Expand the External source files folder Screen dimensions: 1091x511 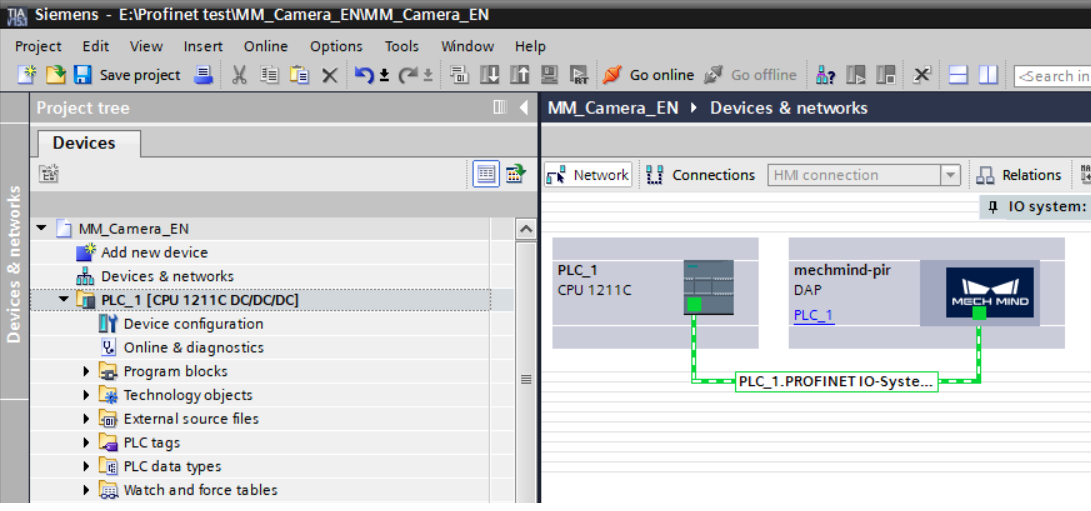pyautogui.click(x=86, y=418)
